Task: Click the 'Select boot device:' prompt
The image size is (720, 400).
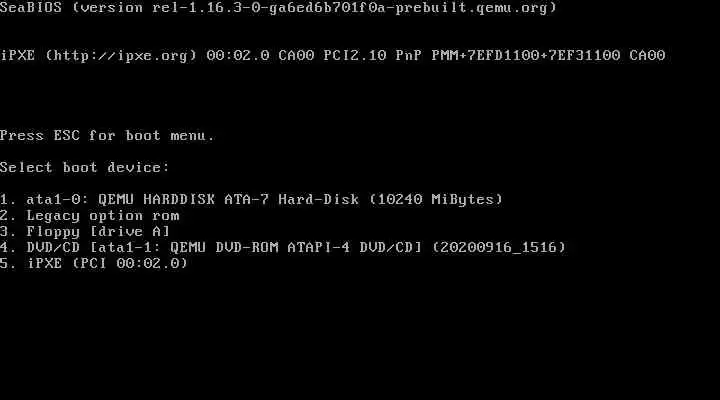Action: [x=85, y=168]
